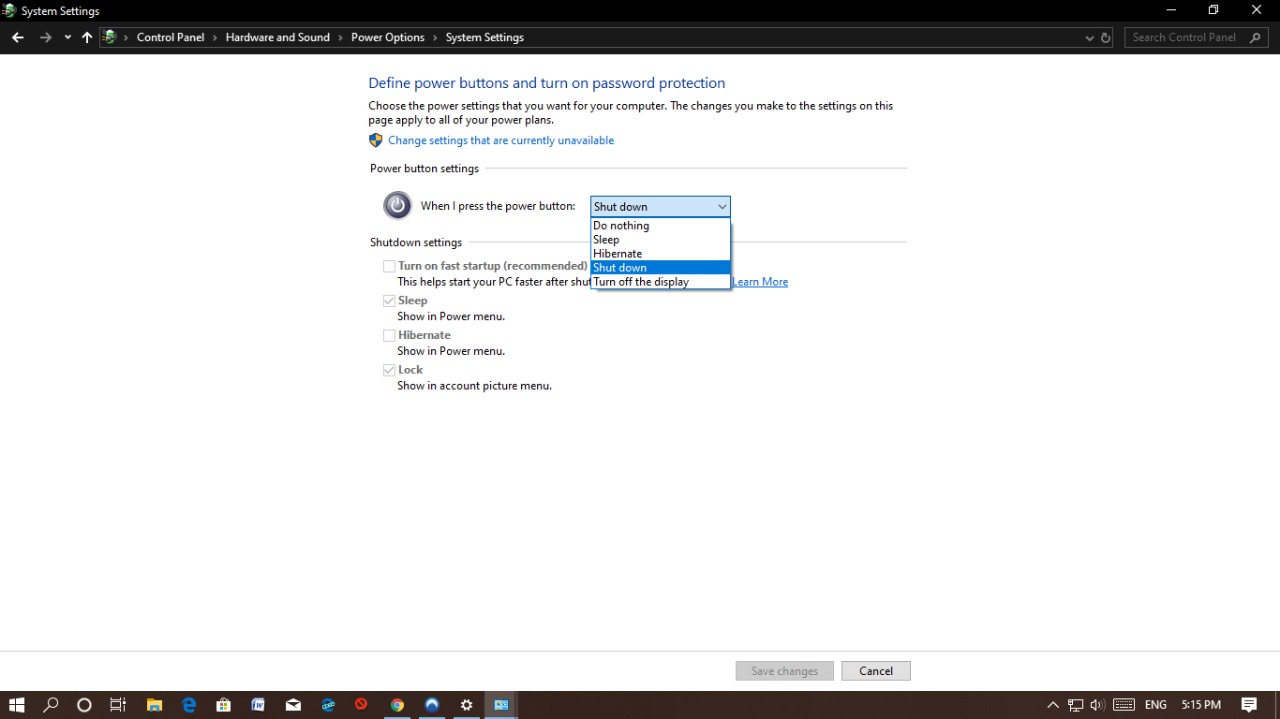Open Mail app from taskbar
Viewport: 1280px width, 719px height.
(x=293, y=705)
